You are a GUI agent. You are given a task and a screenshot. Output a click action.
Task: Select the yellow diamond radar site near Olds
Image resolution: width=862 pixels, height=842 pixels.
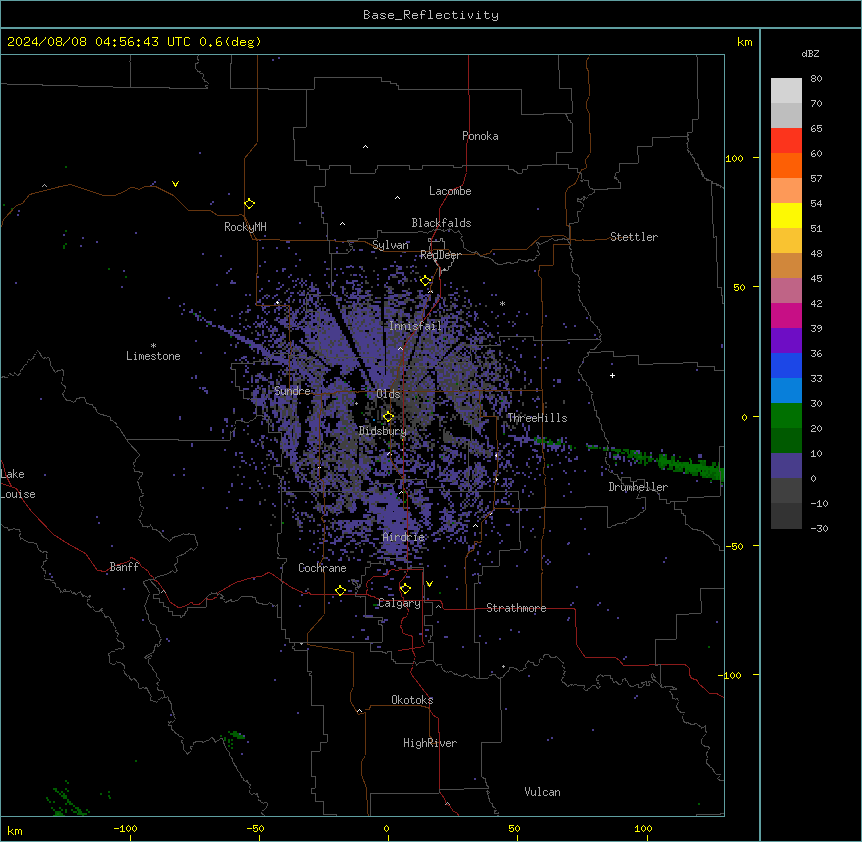pyautogui.click(x=389, y=416)
